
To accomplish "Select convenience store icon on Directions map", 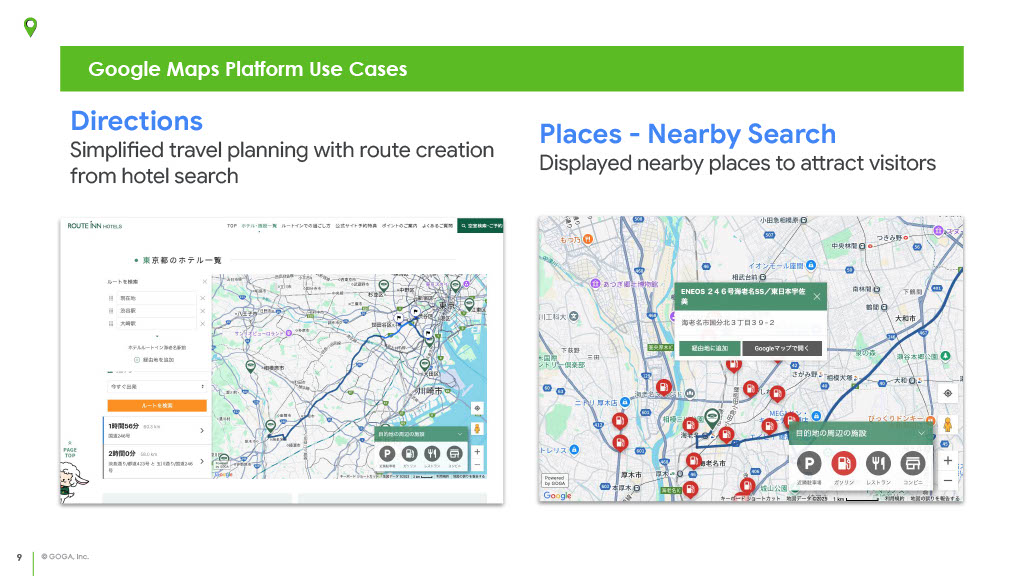I will [455, 454].
